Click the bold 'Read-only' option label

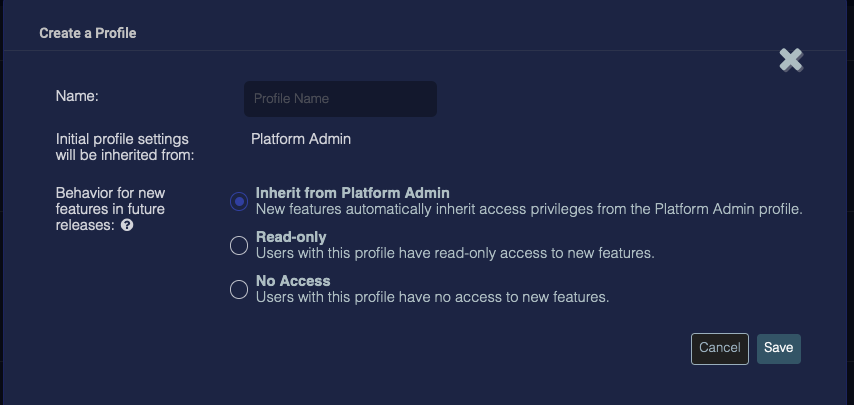[x=291, y=237]
